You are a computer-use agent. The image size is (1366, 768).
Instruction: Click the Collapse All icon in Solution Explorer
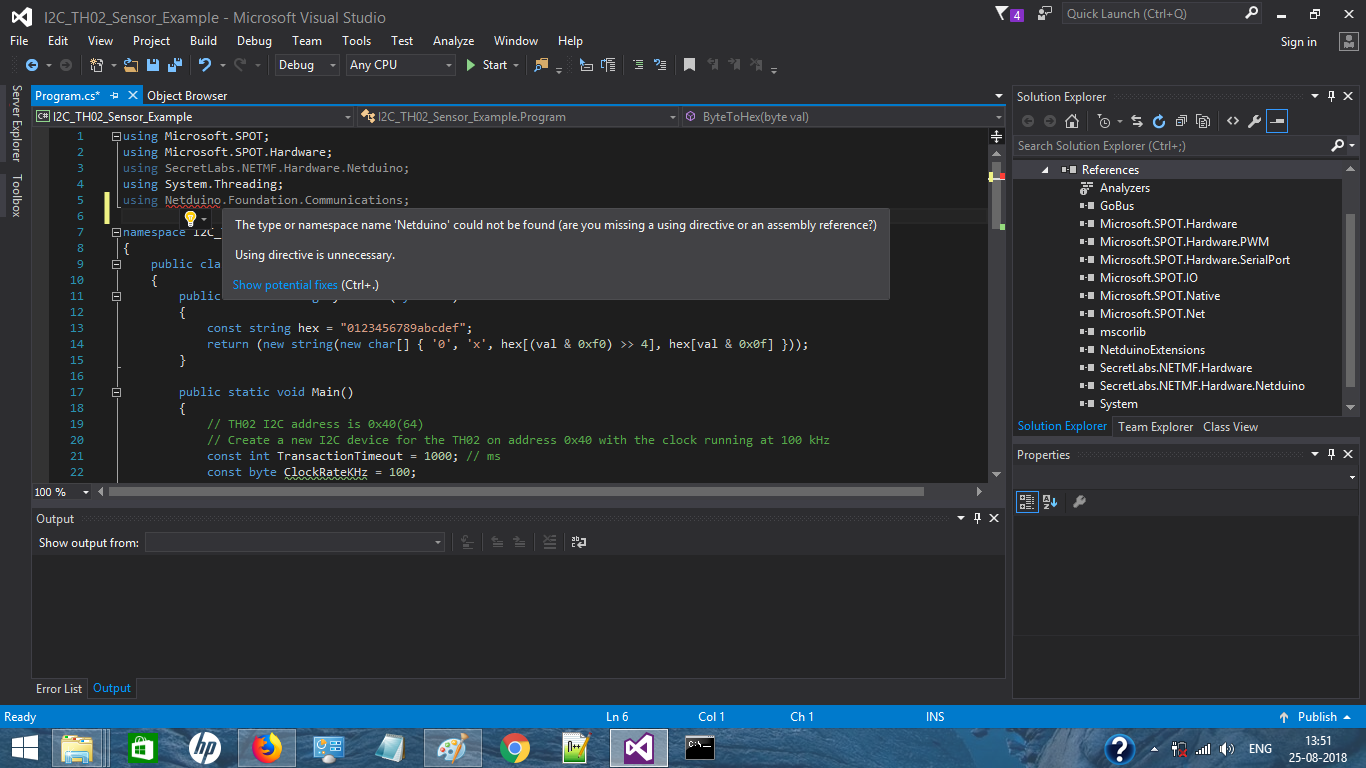pyautogui.click(x=1181, y=121)
